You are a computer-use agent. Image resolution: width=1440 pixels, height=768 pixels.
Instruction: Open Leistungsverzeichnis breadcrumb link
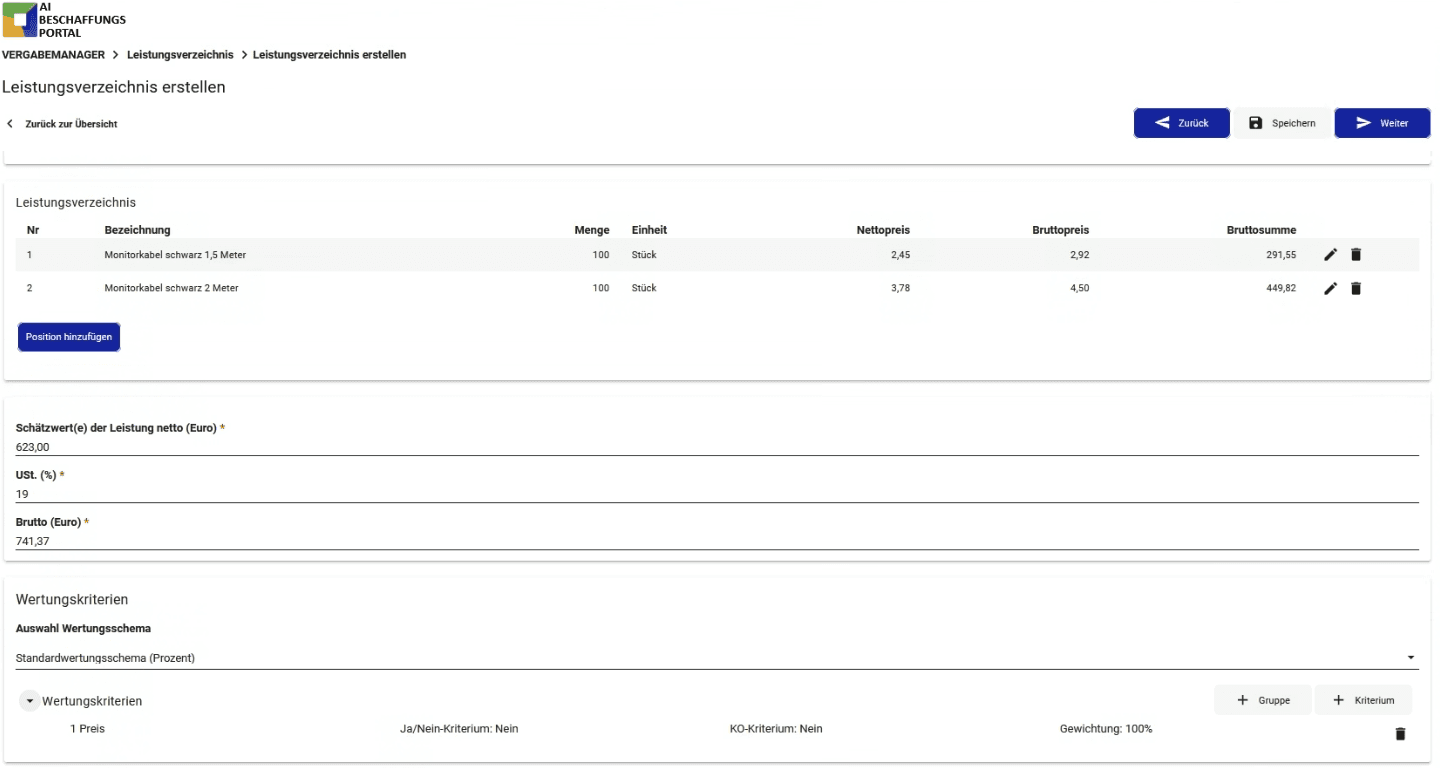click(x=180, y=55)
